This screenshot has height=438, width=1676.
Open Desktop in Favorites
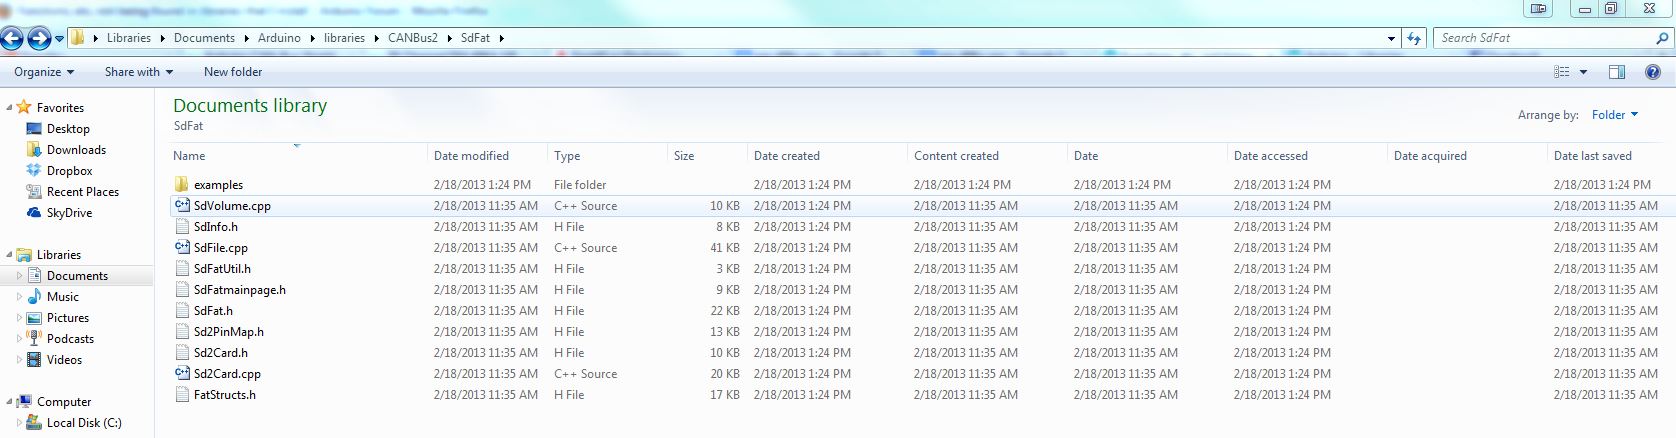click(x=68, y=129)
